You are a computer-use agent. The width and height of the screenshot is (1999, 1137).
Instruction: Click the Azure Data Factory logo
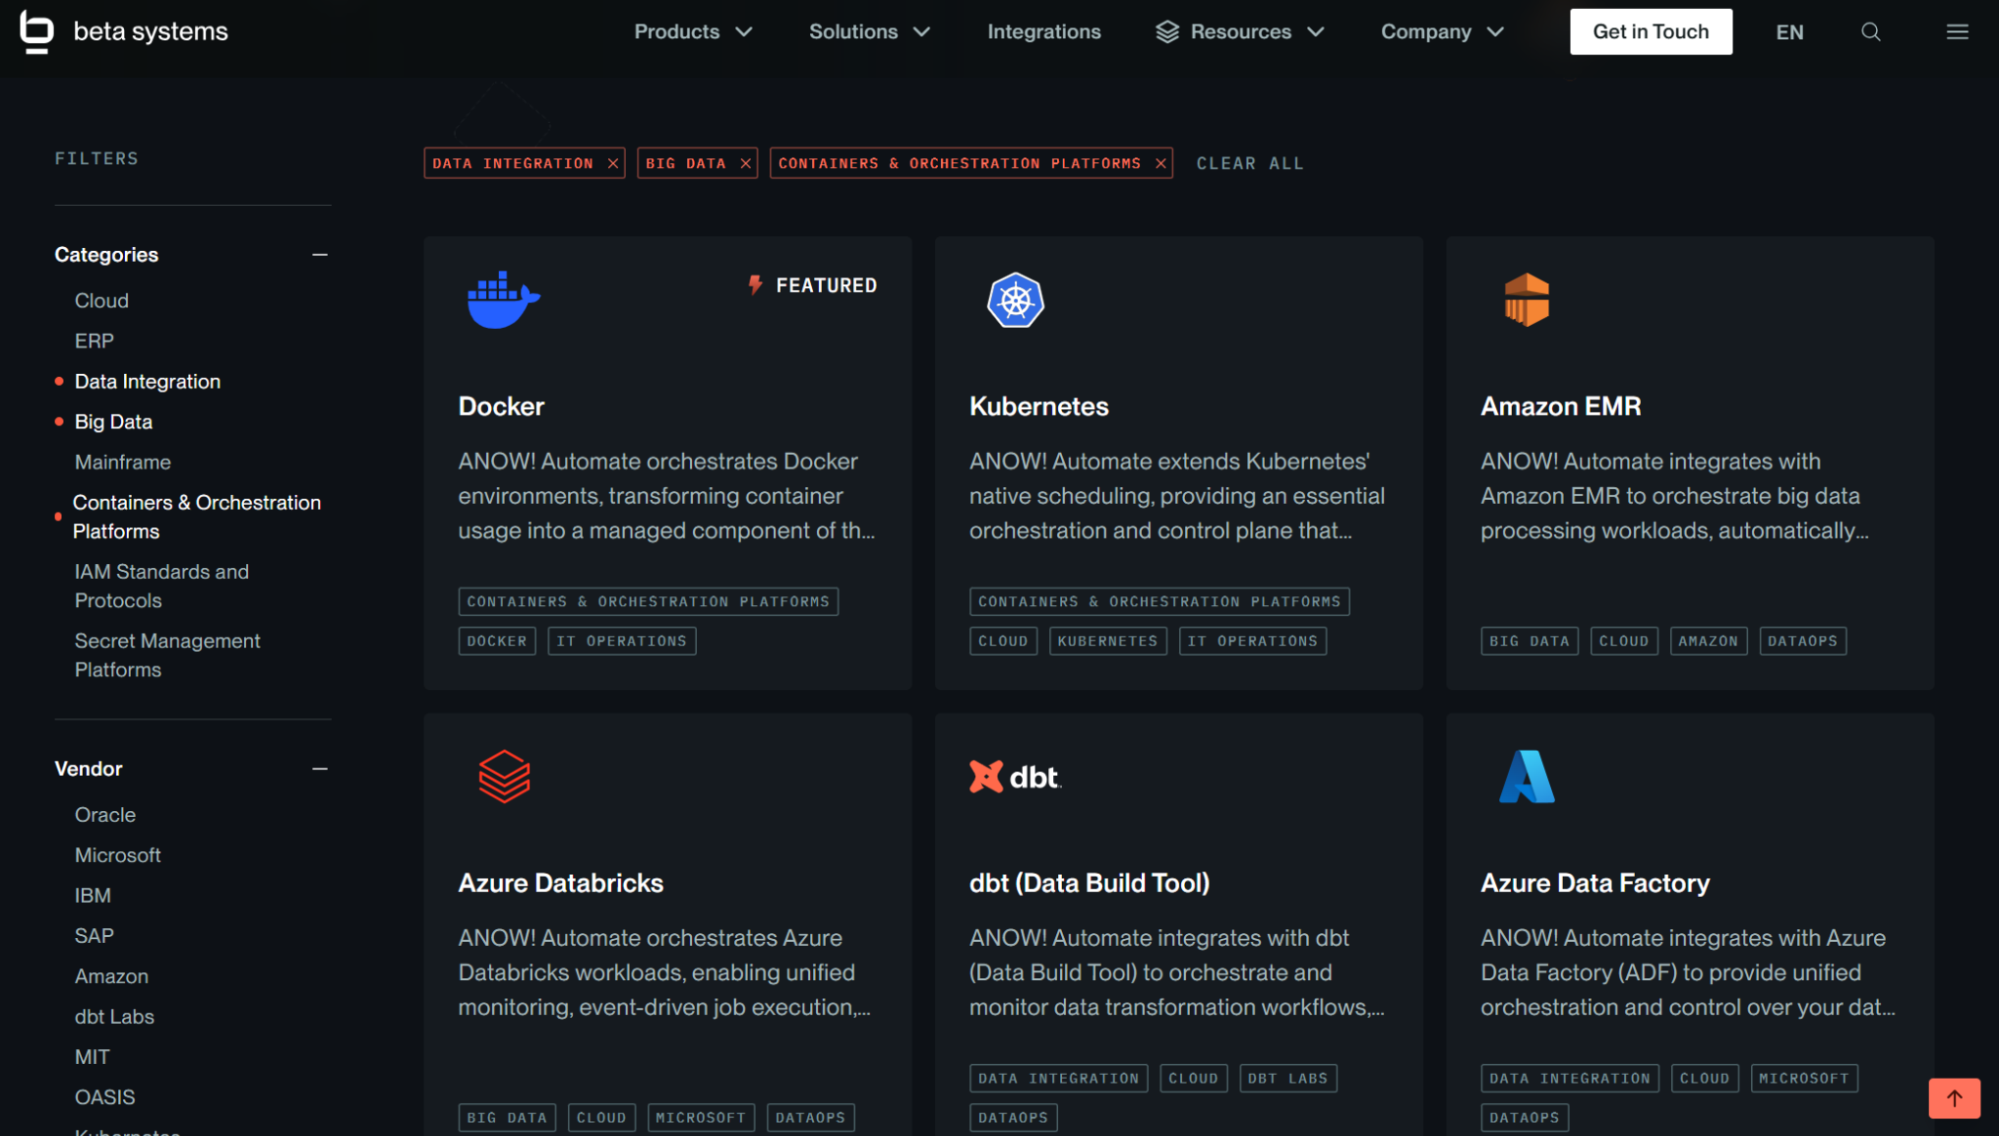(1526, 776)
